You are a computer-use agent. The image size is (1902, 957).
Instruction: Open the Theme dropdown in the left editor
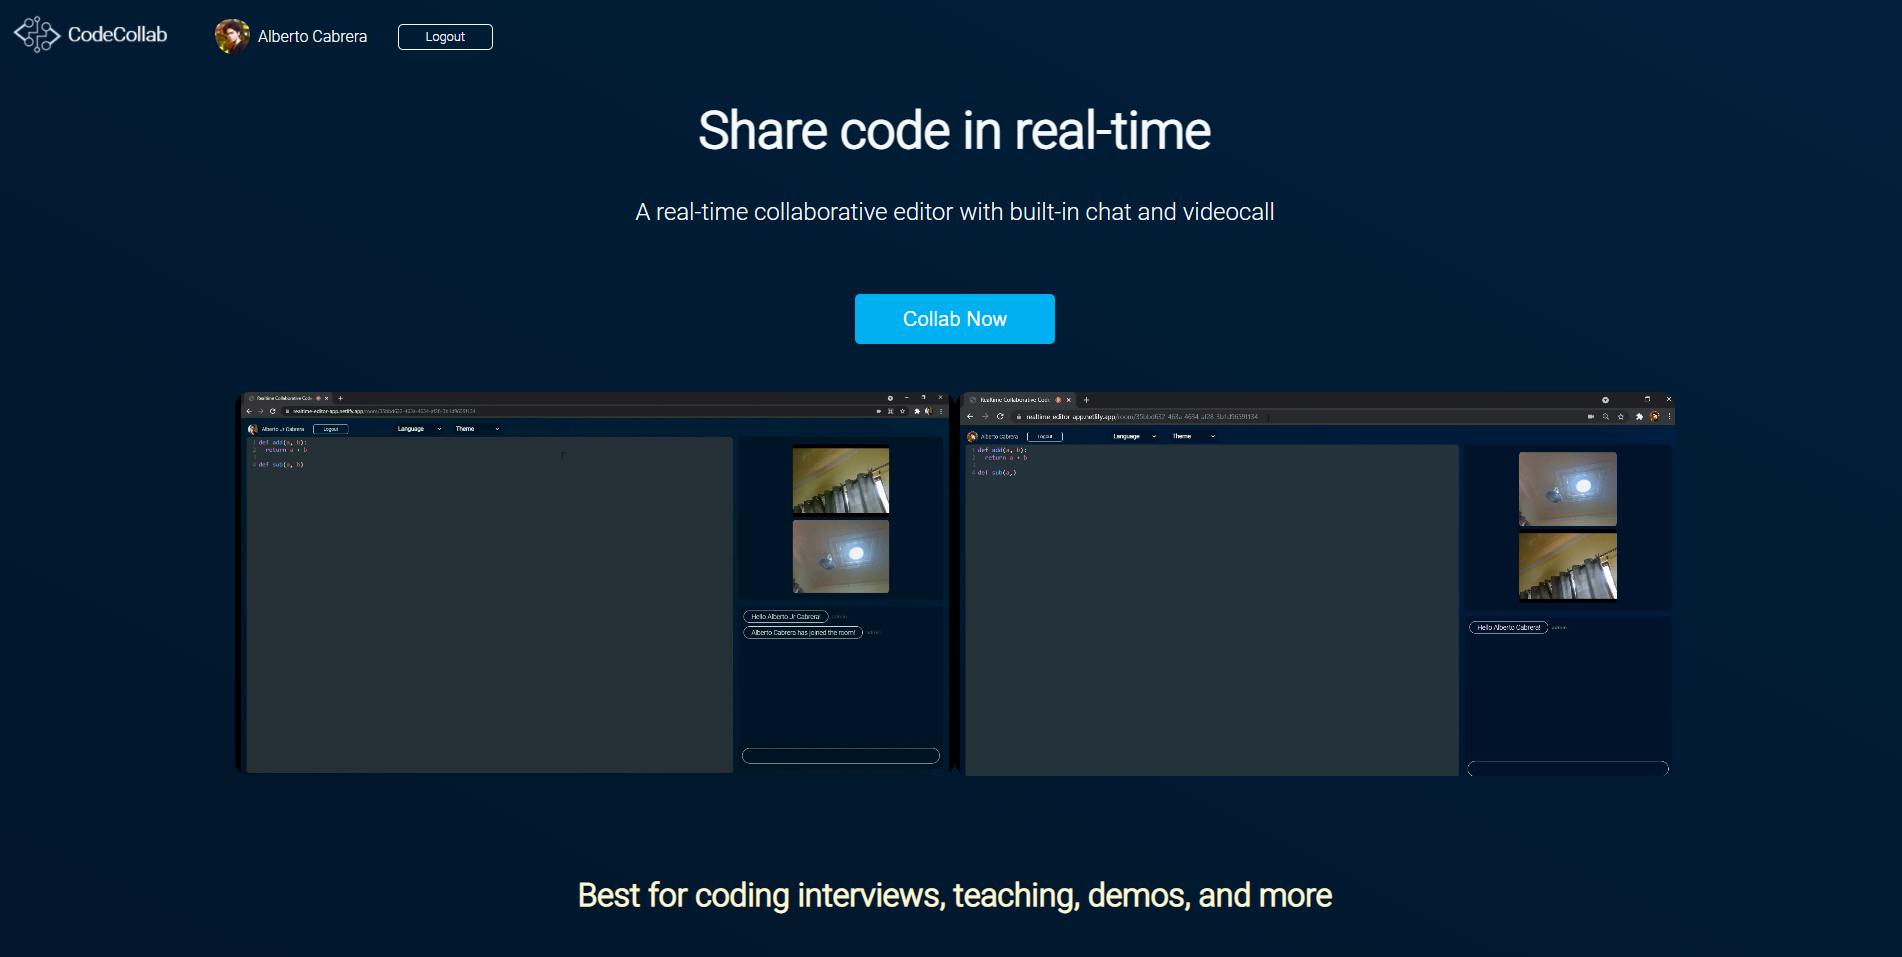478,428
